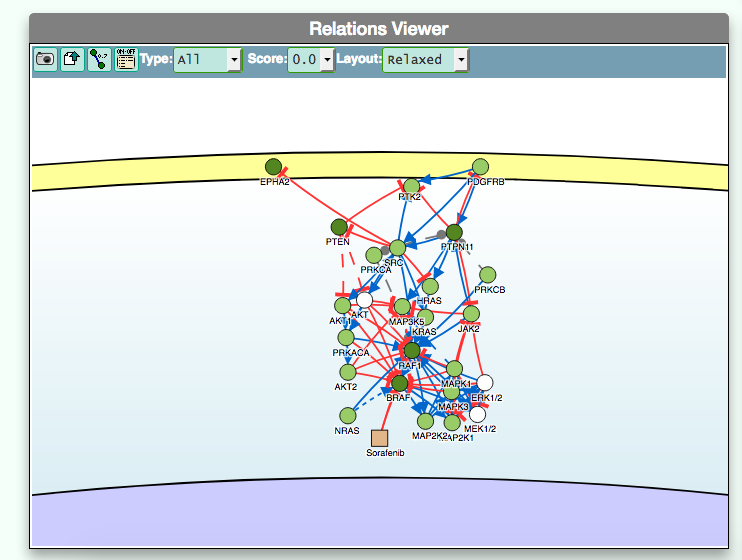Click the PDGFRB receptor node
The image size is (742, 560).
480,167
